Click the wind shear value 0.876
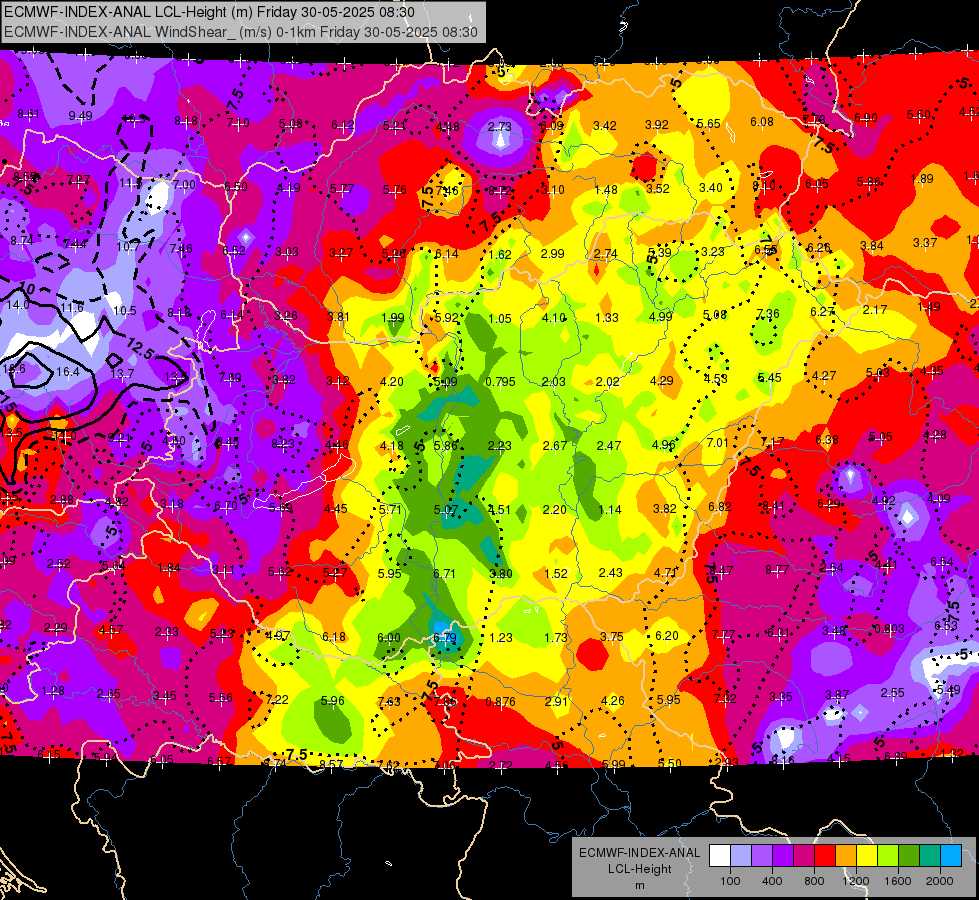The width and height of the screenshot is (979, 900). pos(500,701)
